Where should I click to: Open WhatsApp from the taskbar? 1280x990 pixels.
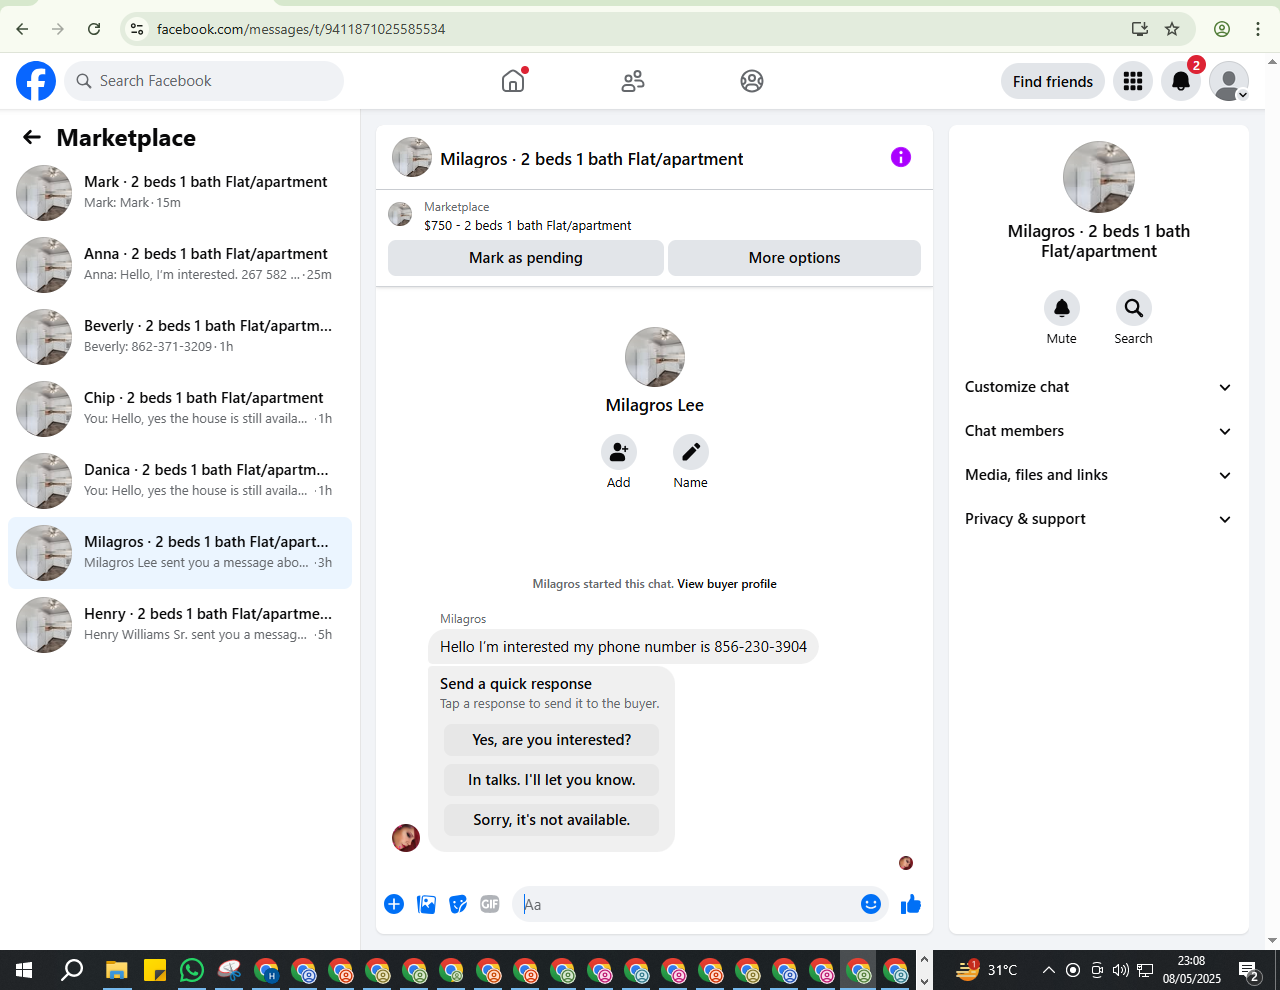[x=191, y=970]
